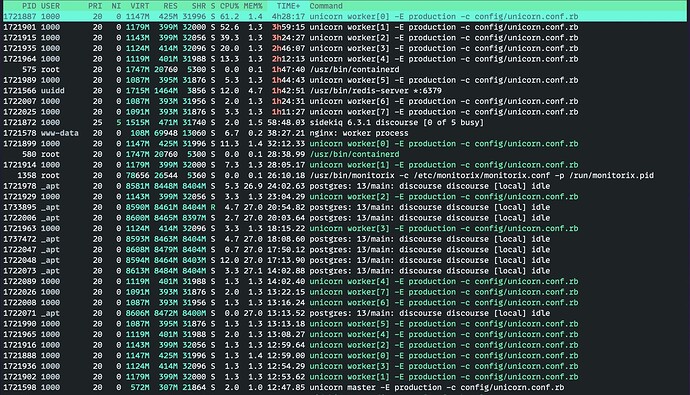Select unicorn worker[6] row with time 1h24:31
690x395 pixels.
pyautogui.click(x=345, y=101)
